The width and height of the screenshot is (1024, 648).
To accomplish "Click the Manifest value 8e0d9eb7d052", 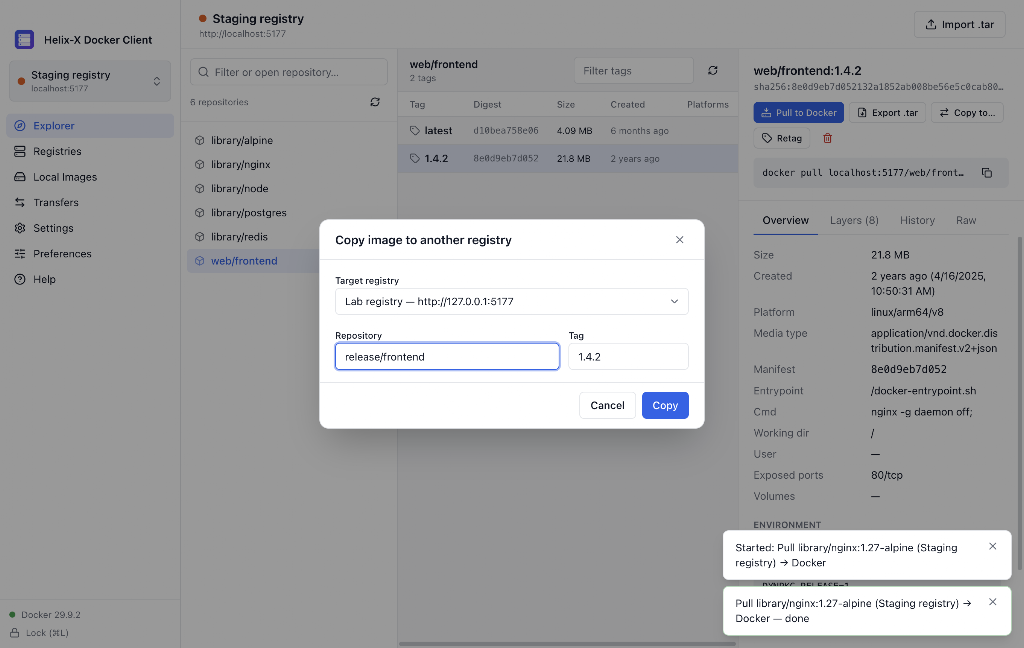I will pyautogui.click(x=908, y=370).
